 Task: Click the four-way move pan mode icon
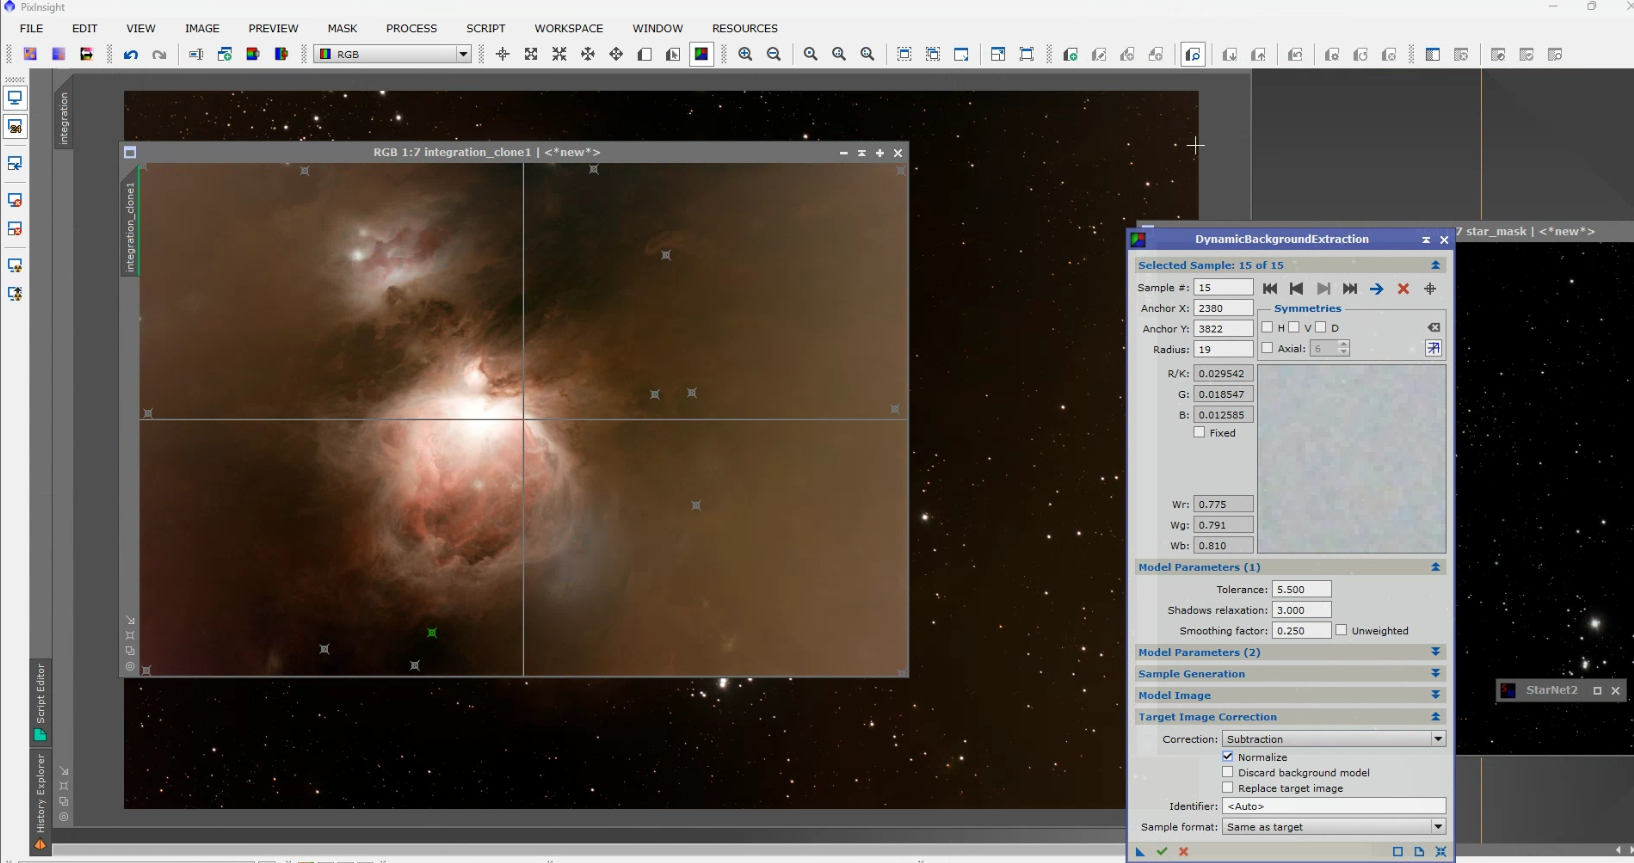[616, 55]
